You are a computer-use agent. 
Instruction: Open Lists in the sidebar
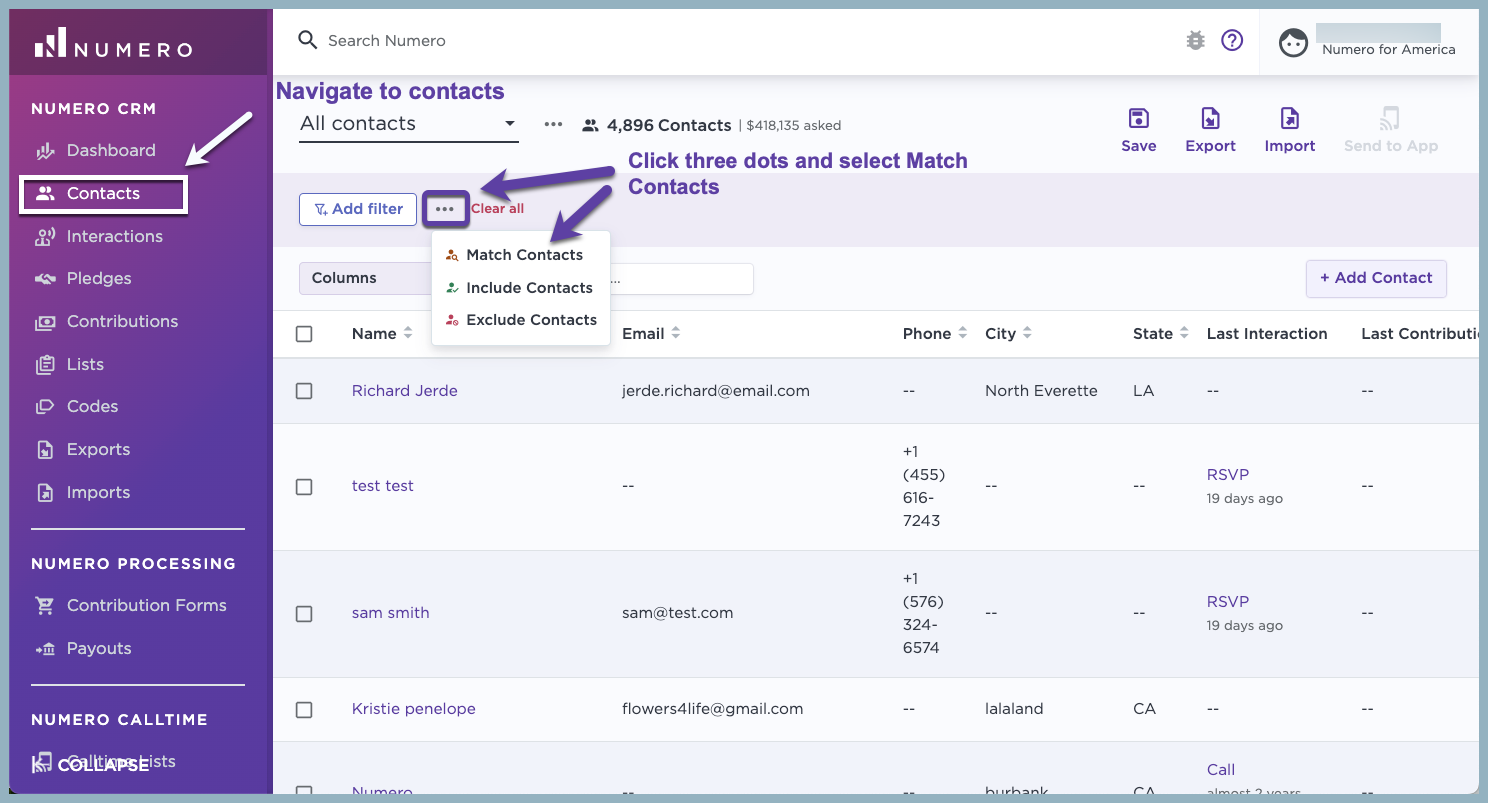point(69,365)
